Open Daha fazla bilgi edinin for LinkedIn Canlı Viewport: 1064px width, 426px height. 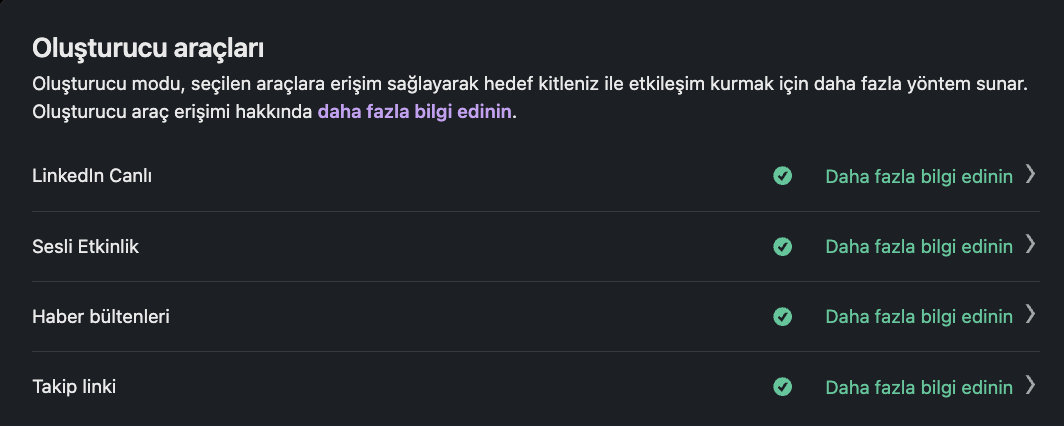919,176
